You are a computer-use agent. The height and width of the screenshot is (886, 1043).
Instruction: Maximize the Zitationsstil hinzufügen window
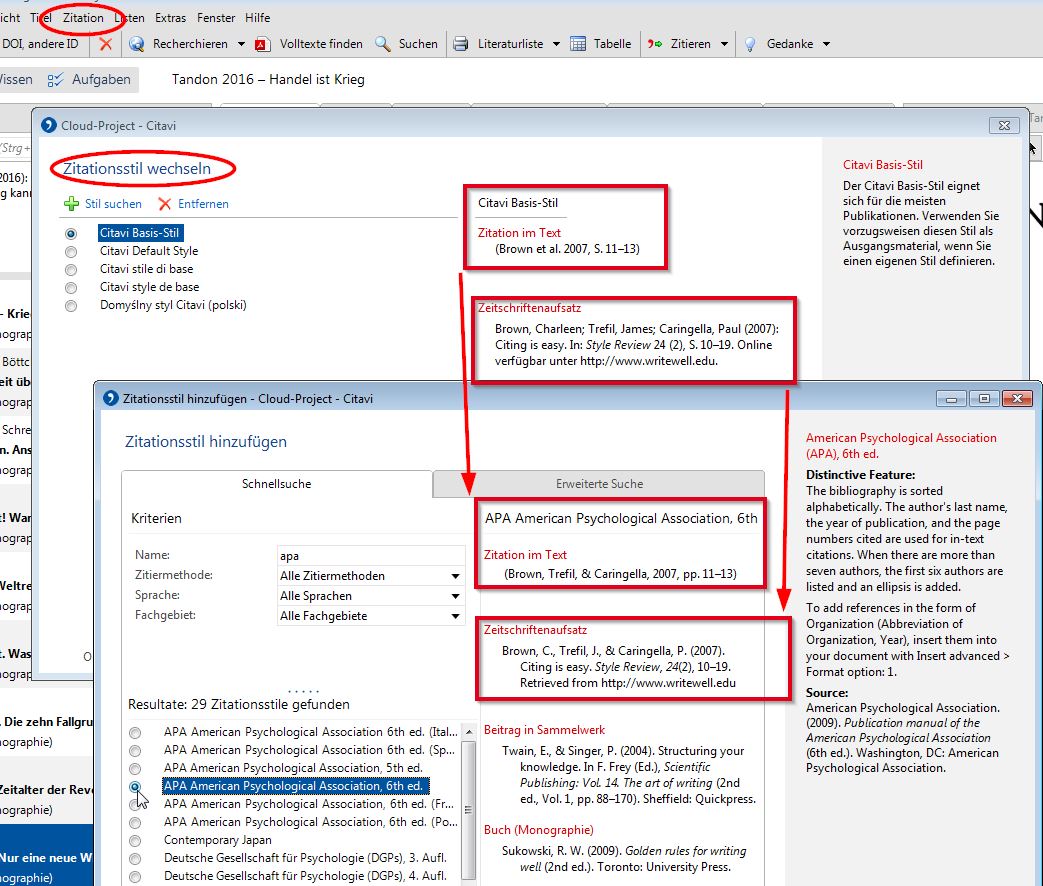click(x=984, y=398)
